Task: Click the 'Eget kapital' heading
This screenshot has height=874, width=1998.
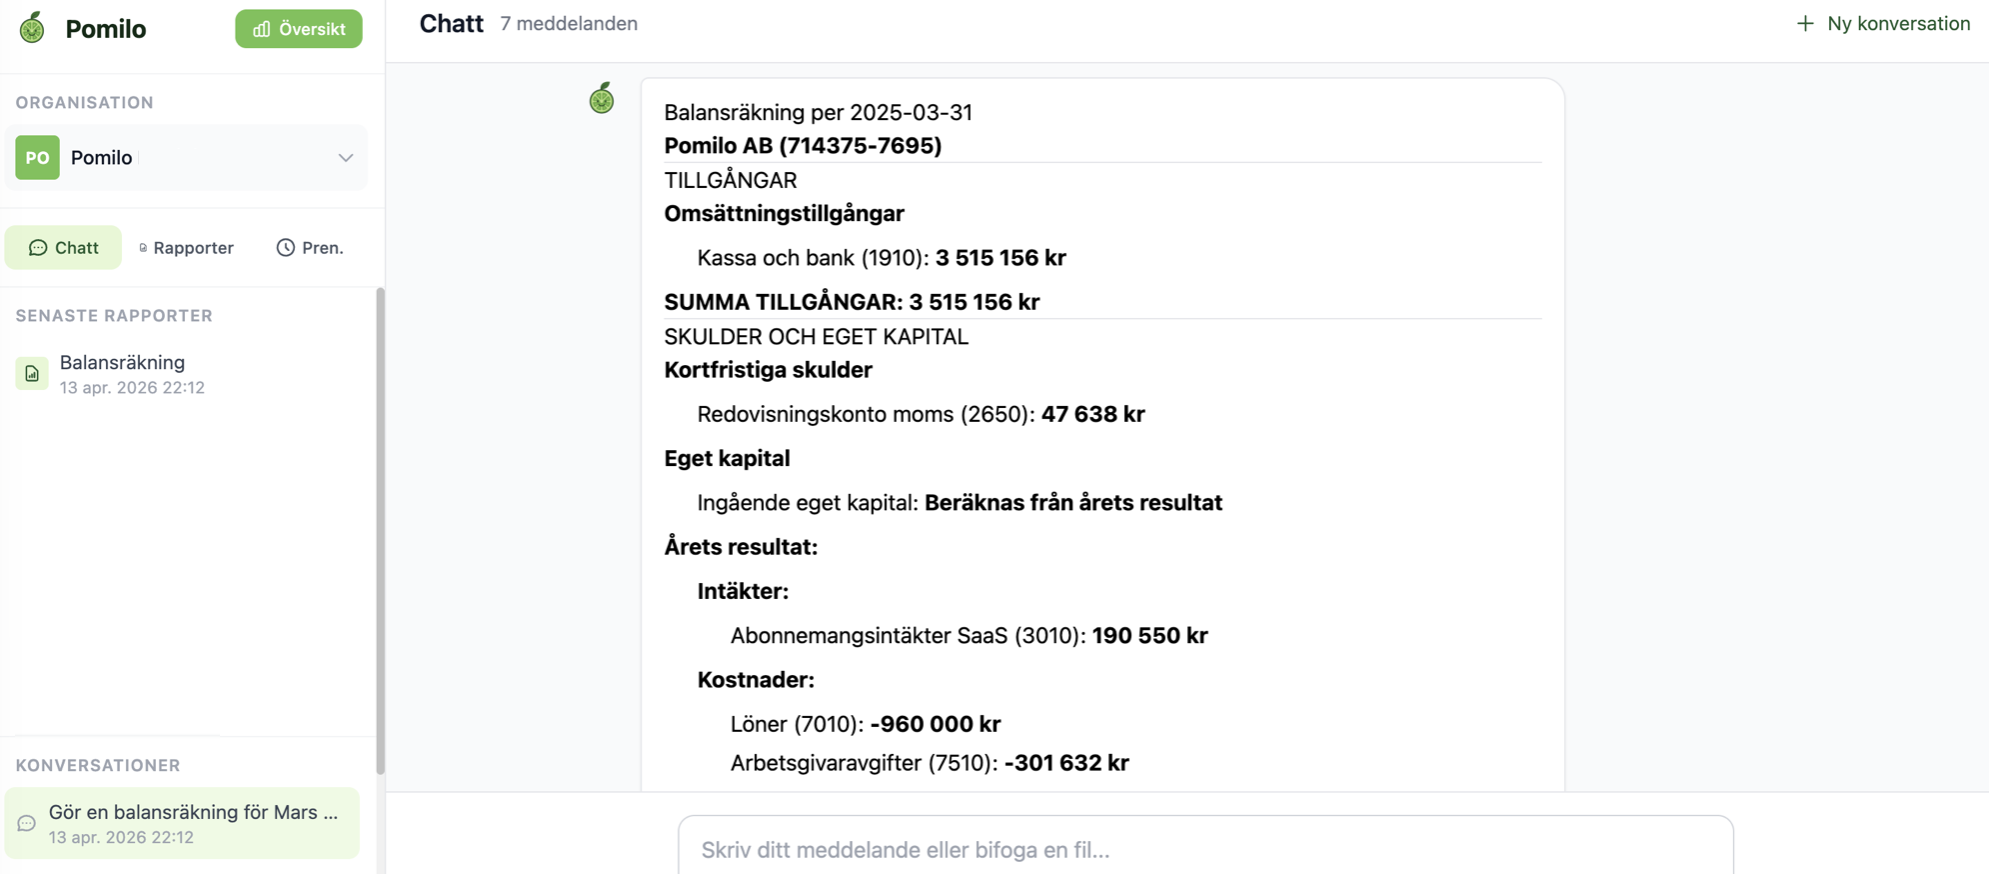Action: (727, 458)
